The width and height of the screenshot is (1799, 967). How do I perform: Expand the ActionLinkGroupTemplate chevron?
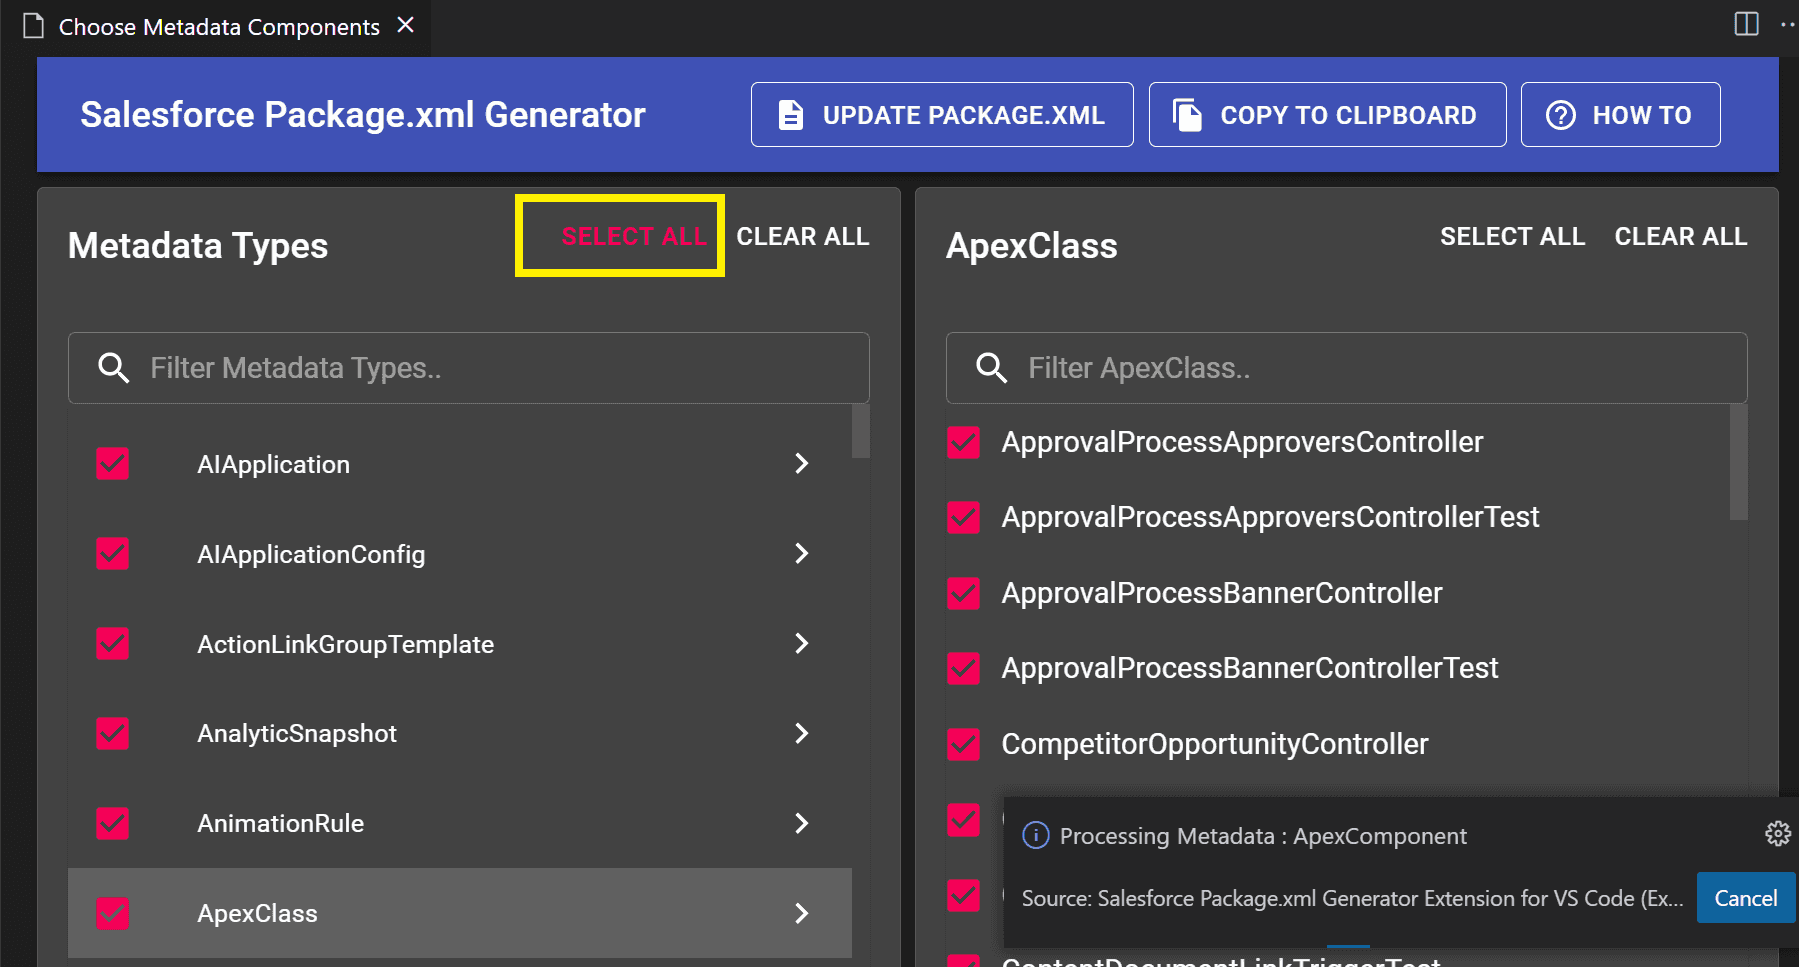[801, 644]
